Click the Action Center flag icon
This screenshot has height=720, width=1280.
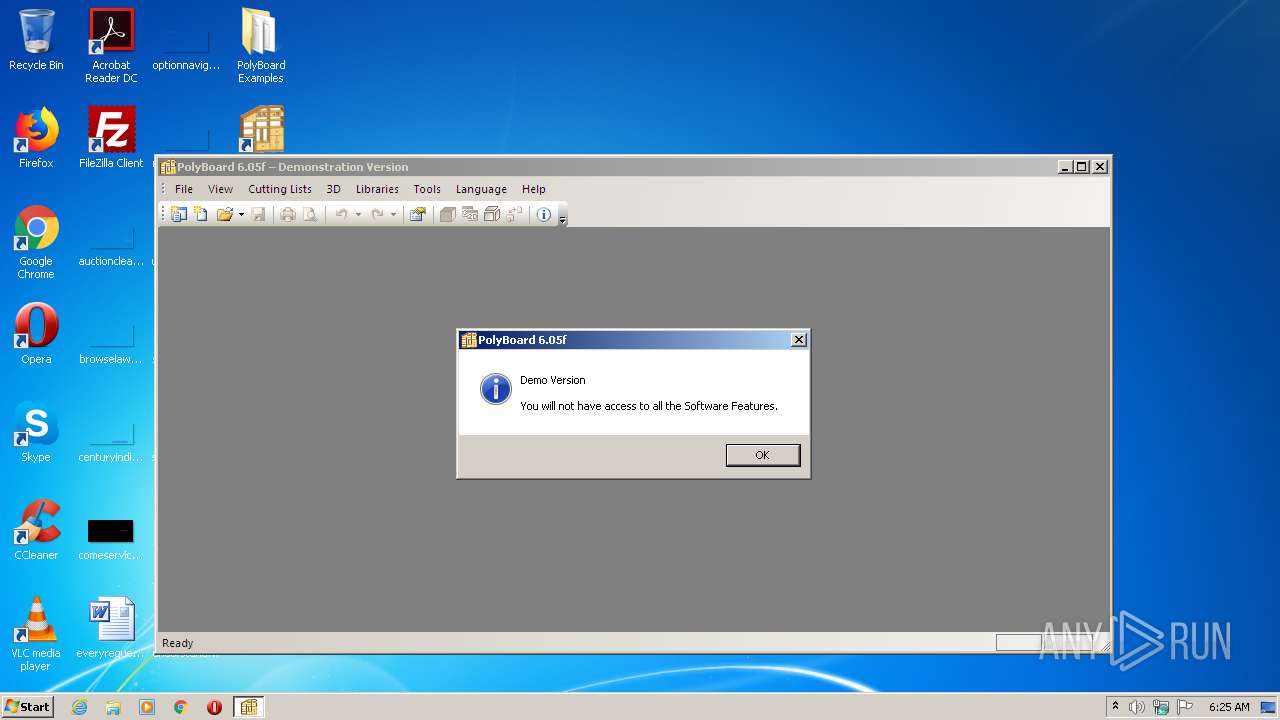1185,707
